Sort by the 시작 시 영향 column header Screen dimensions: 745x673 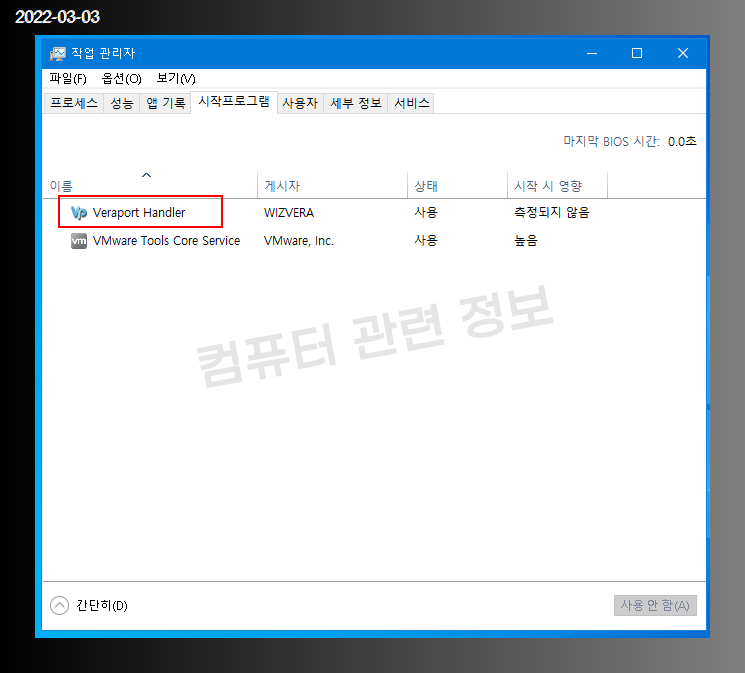pos(557,185)
